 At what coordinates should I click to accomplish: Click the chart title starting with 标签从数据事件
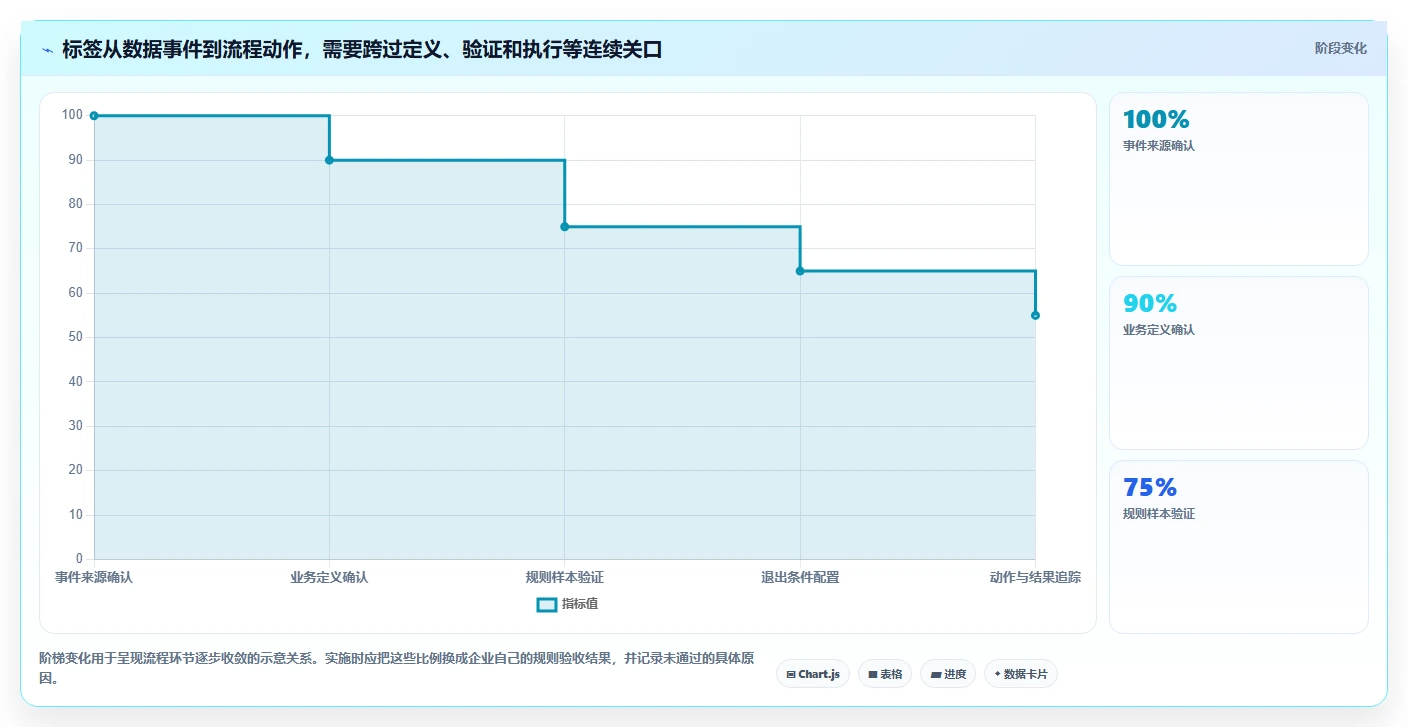tap(363, 50)
